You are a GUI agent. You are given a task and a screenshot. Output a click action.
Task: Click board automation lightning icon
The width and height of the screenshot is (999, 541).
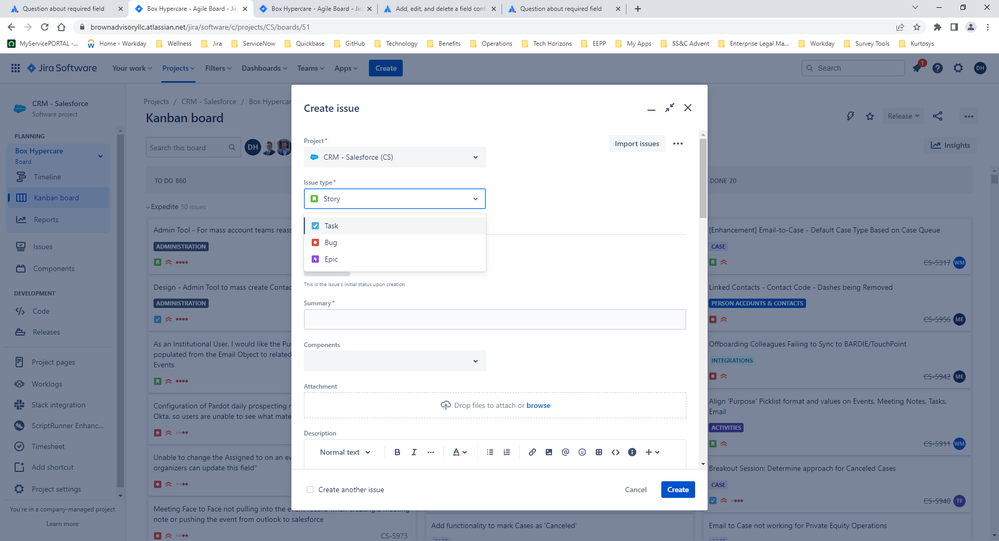point(850,116)
